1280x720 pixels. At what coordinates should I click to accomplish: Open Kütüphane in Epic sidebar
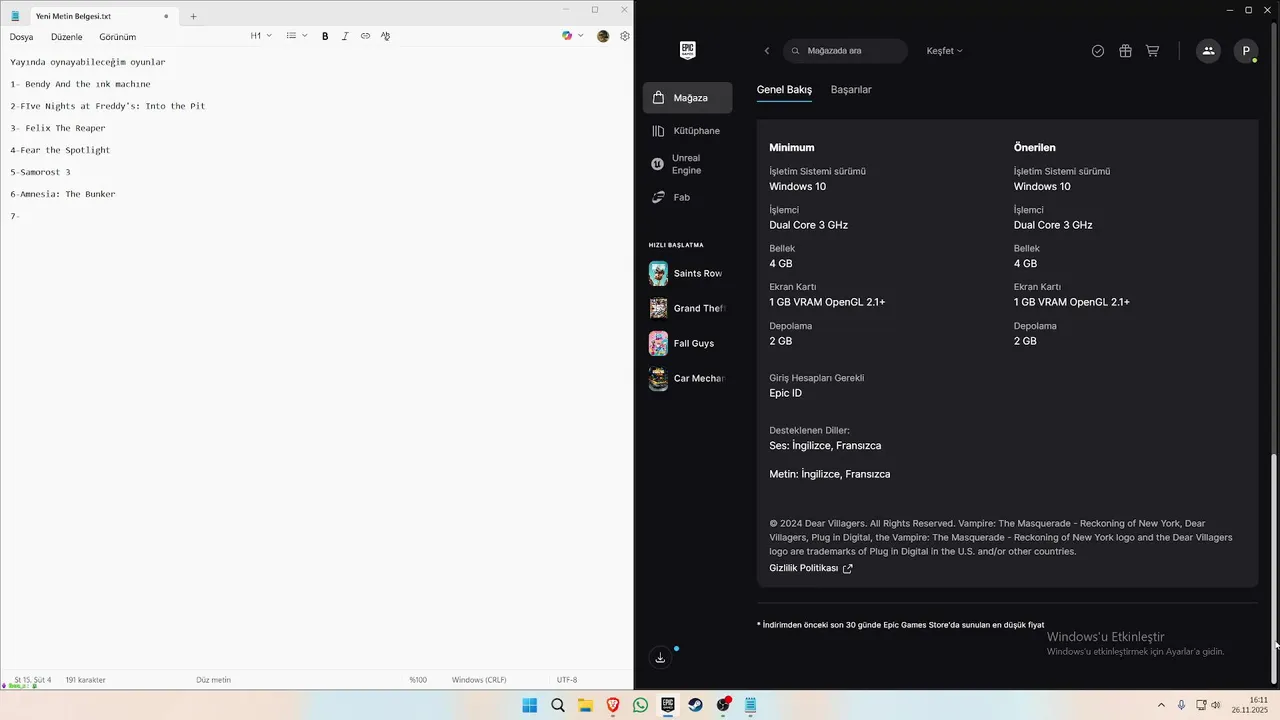tap(687, 131)
